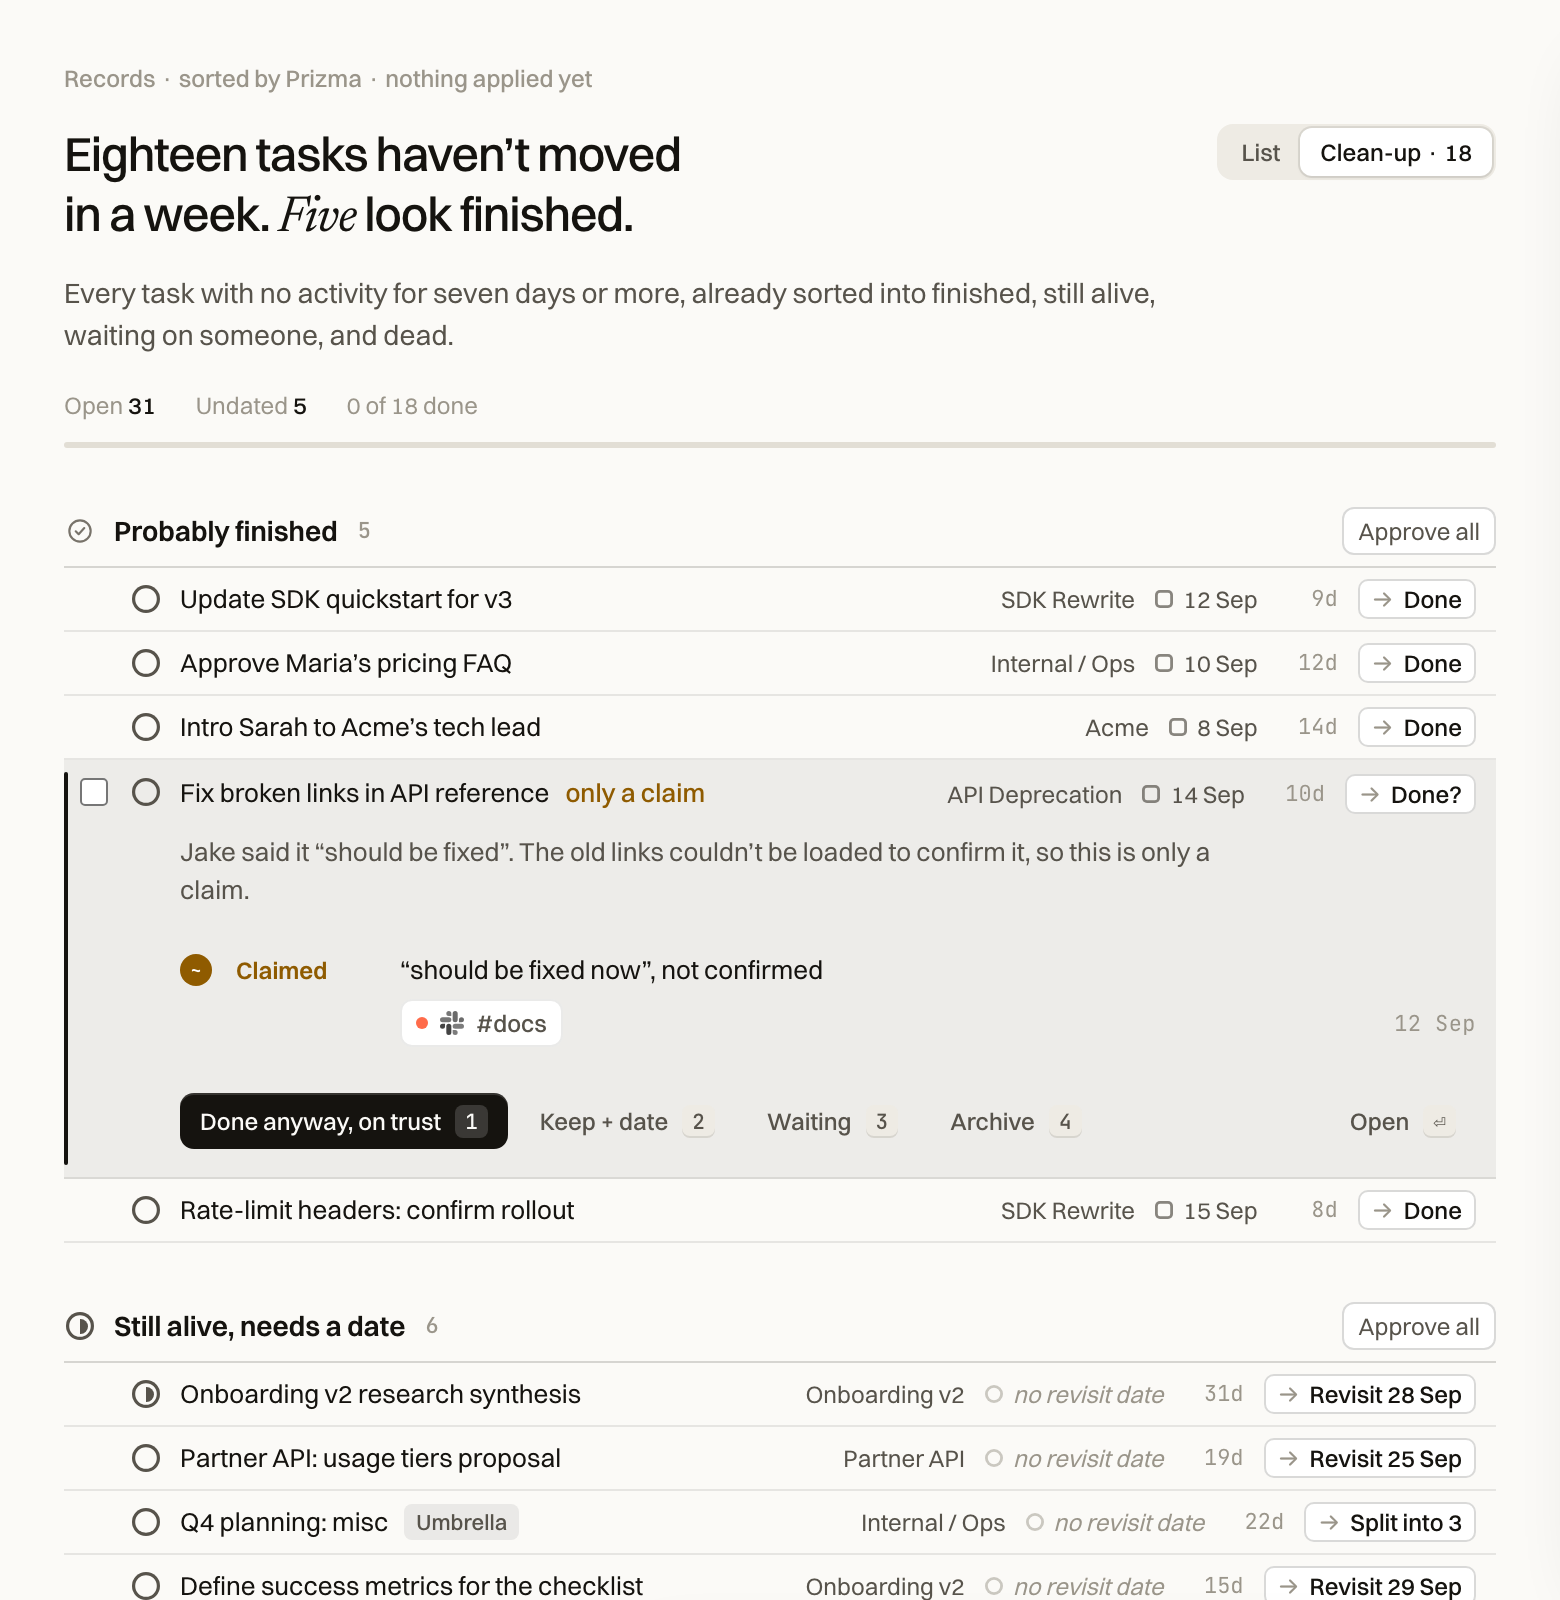Screen dimensions: 1560x1600
Task: Click the Done? button for Fix broken links
Action: pos(1410,794)
